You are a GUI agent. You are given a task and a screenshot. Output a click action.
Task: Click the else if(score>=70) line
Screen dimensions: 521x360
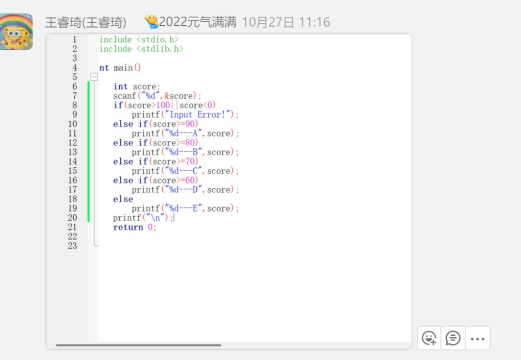[x=156, y=161]
